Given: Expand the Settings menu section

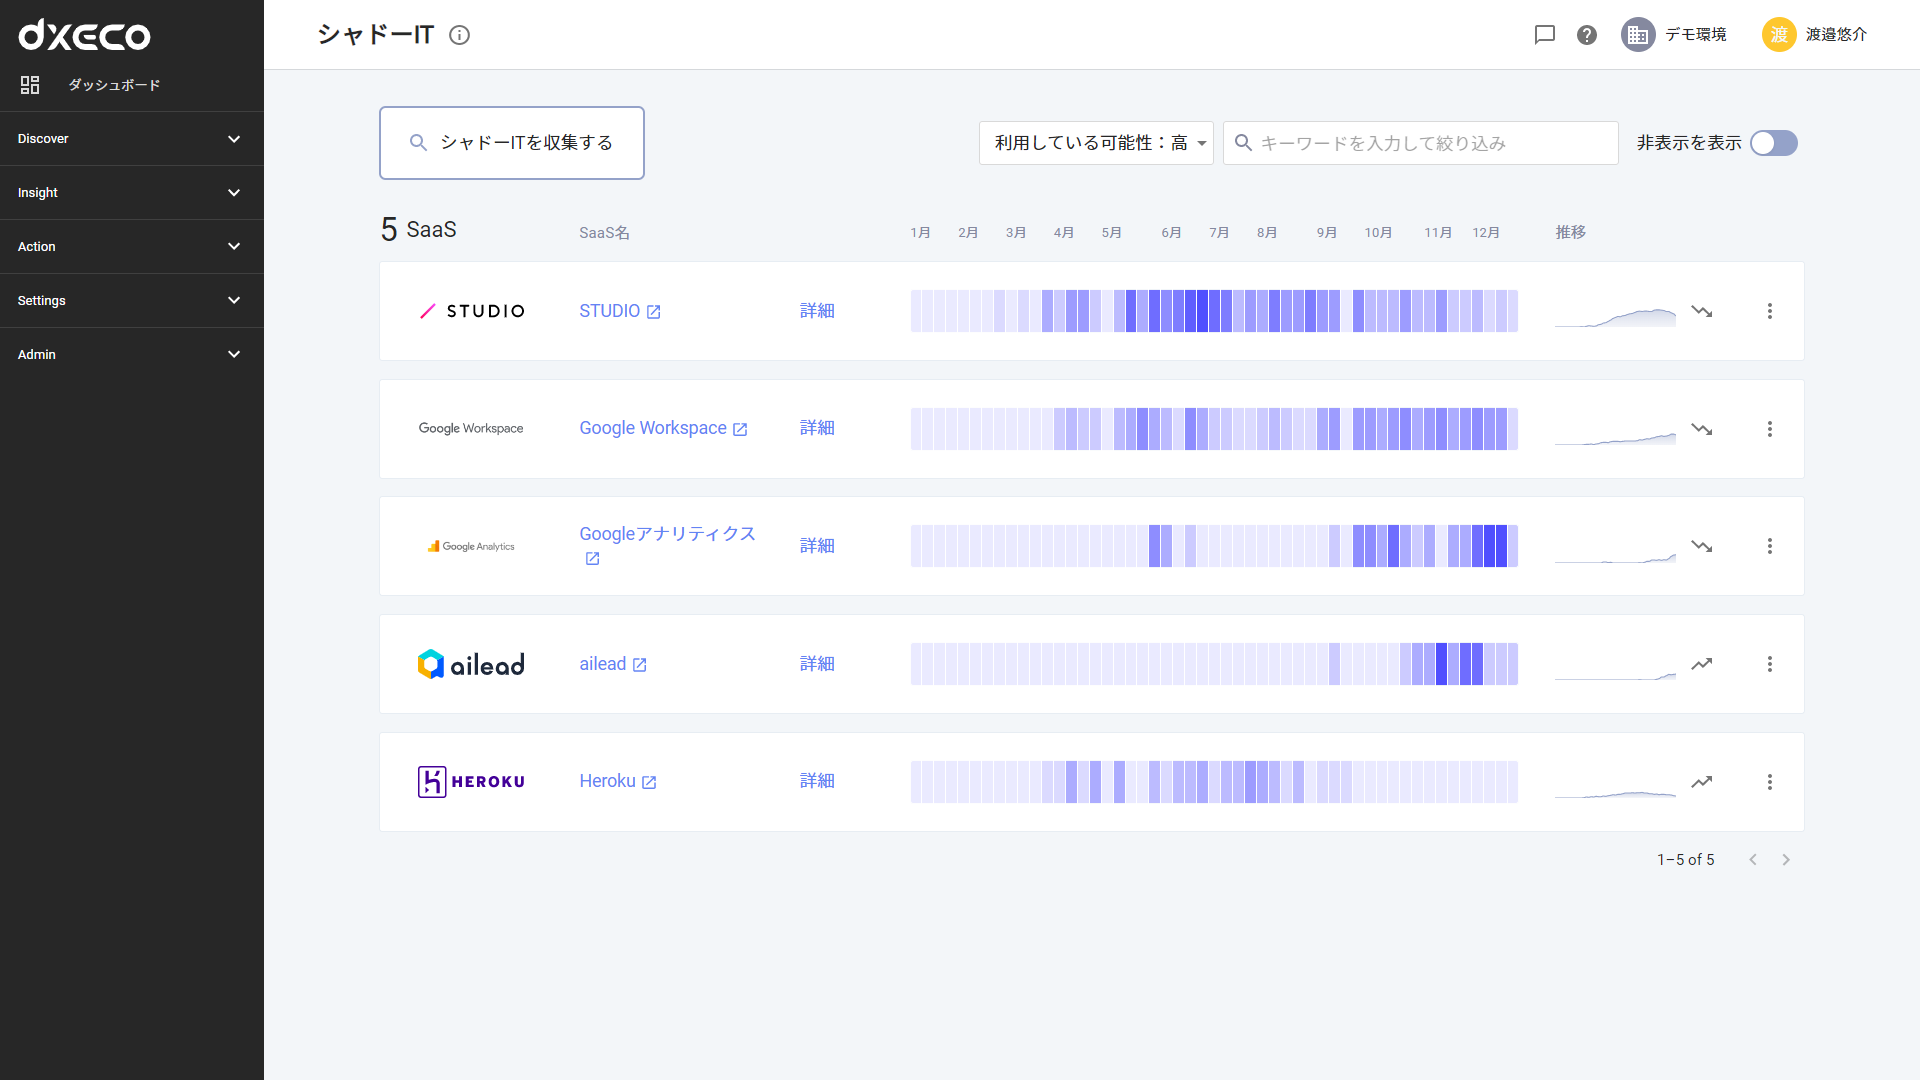Looking at the screenshot, I should (132, 301).
